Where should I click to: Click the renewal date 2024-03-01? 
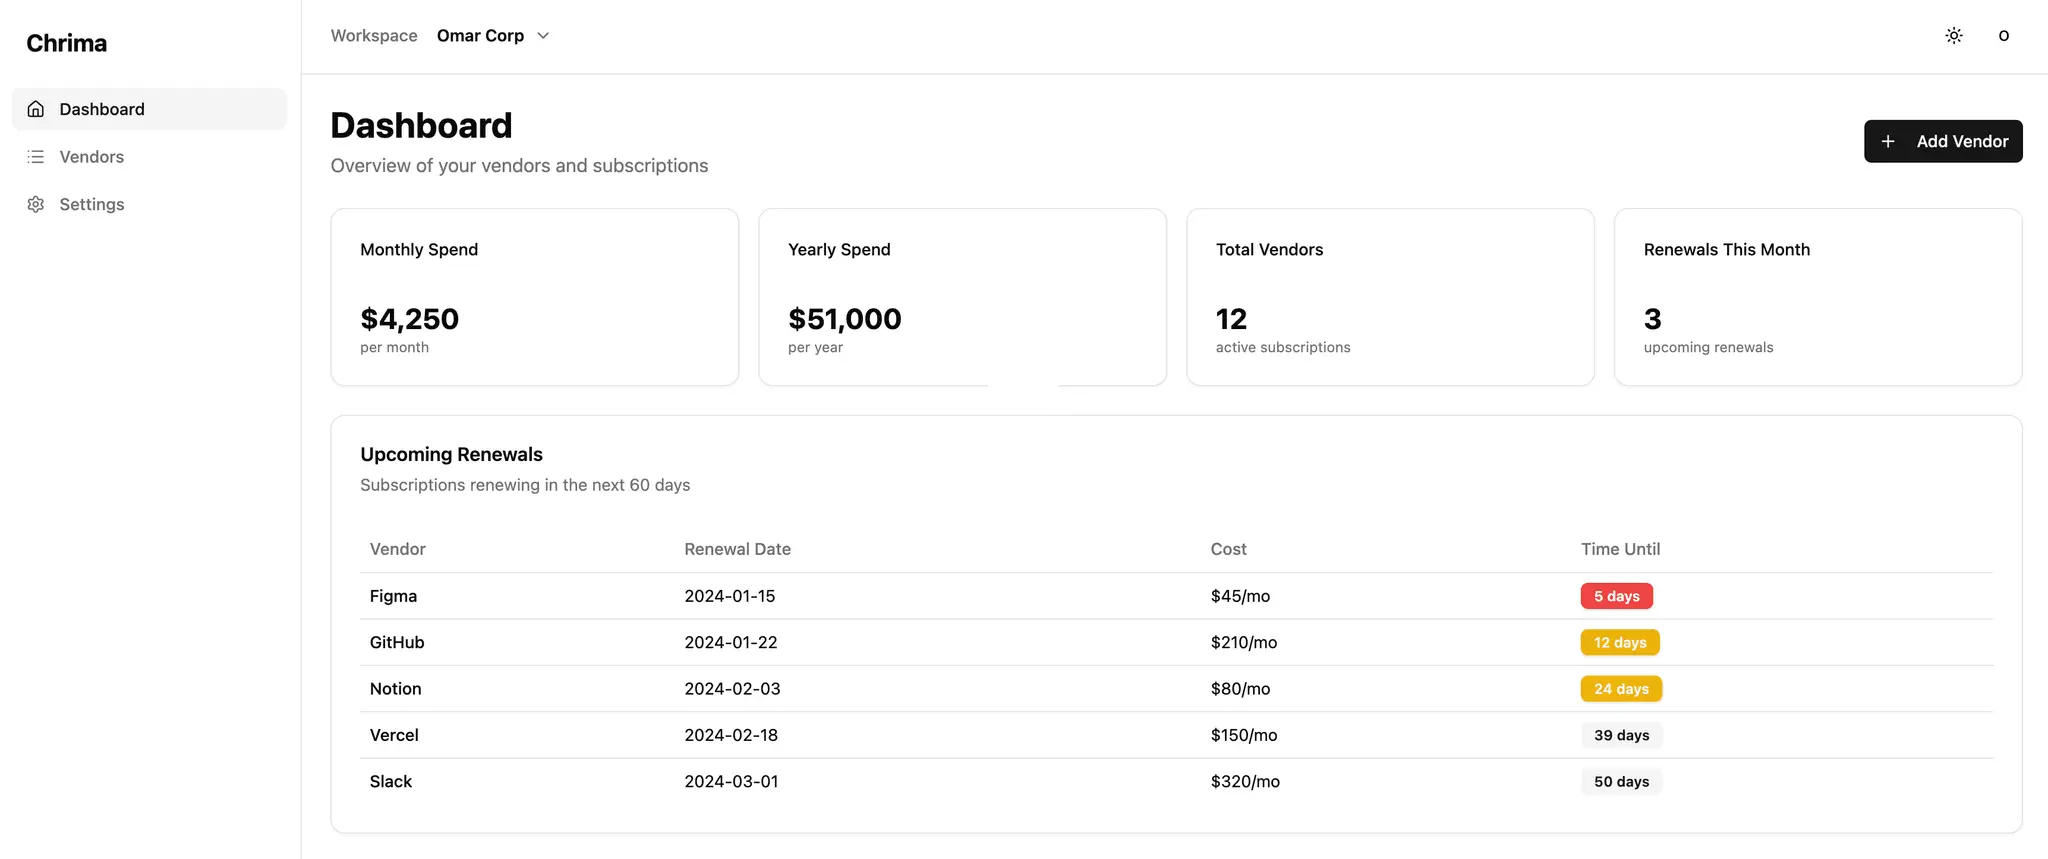pos(731,781)
